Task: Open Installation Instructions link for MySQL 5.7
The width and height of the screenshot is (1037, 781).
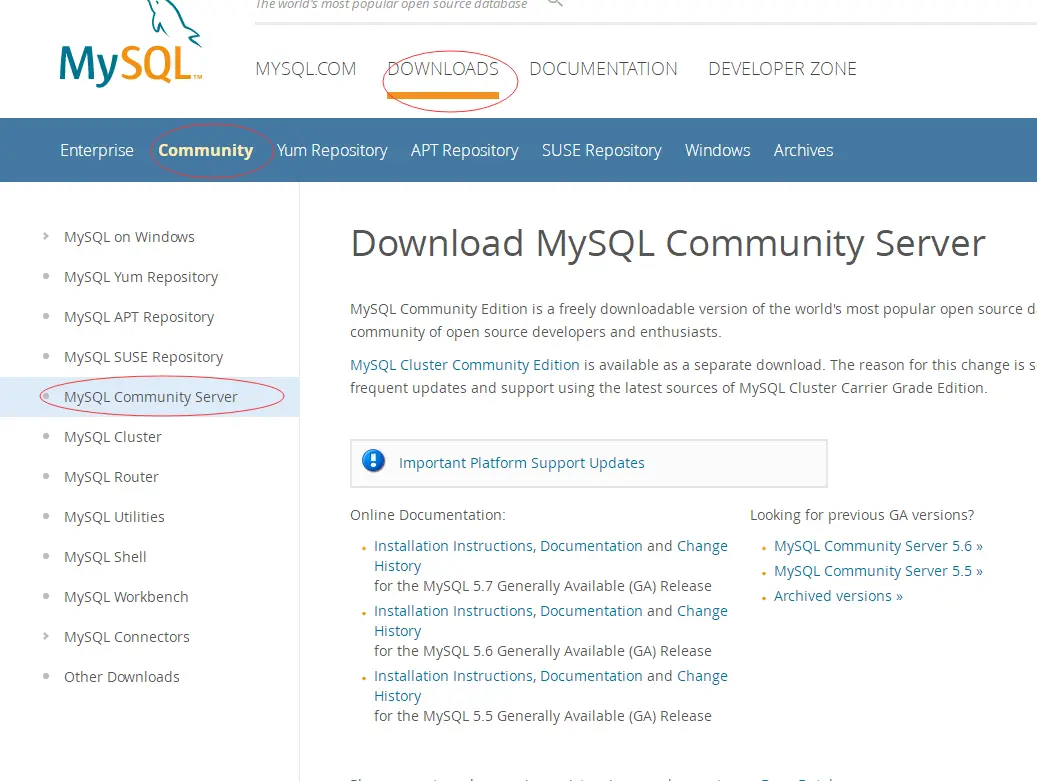Action: pyautogui.click(x=454, y=546)
